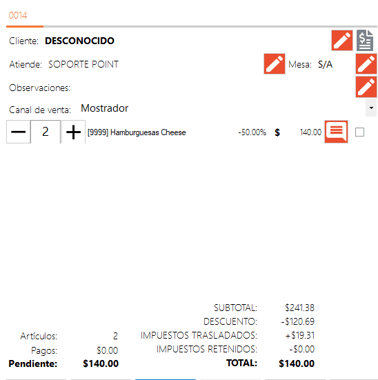The image size is (378, 380).
Task: Click the quantity field showing 2
Action: click(46, 132)
